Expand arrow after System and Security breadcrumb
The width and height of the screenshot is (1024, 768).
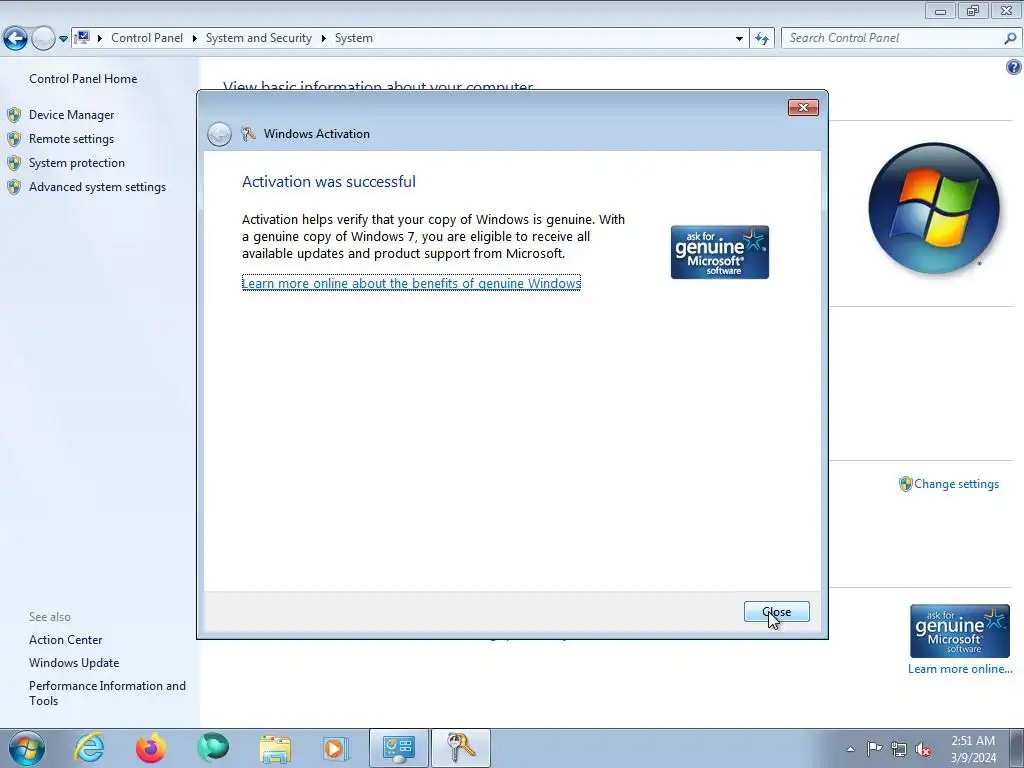coord(323,39)
